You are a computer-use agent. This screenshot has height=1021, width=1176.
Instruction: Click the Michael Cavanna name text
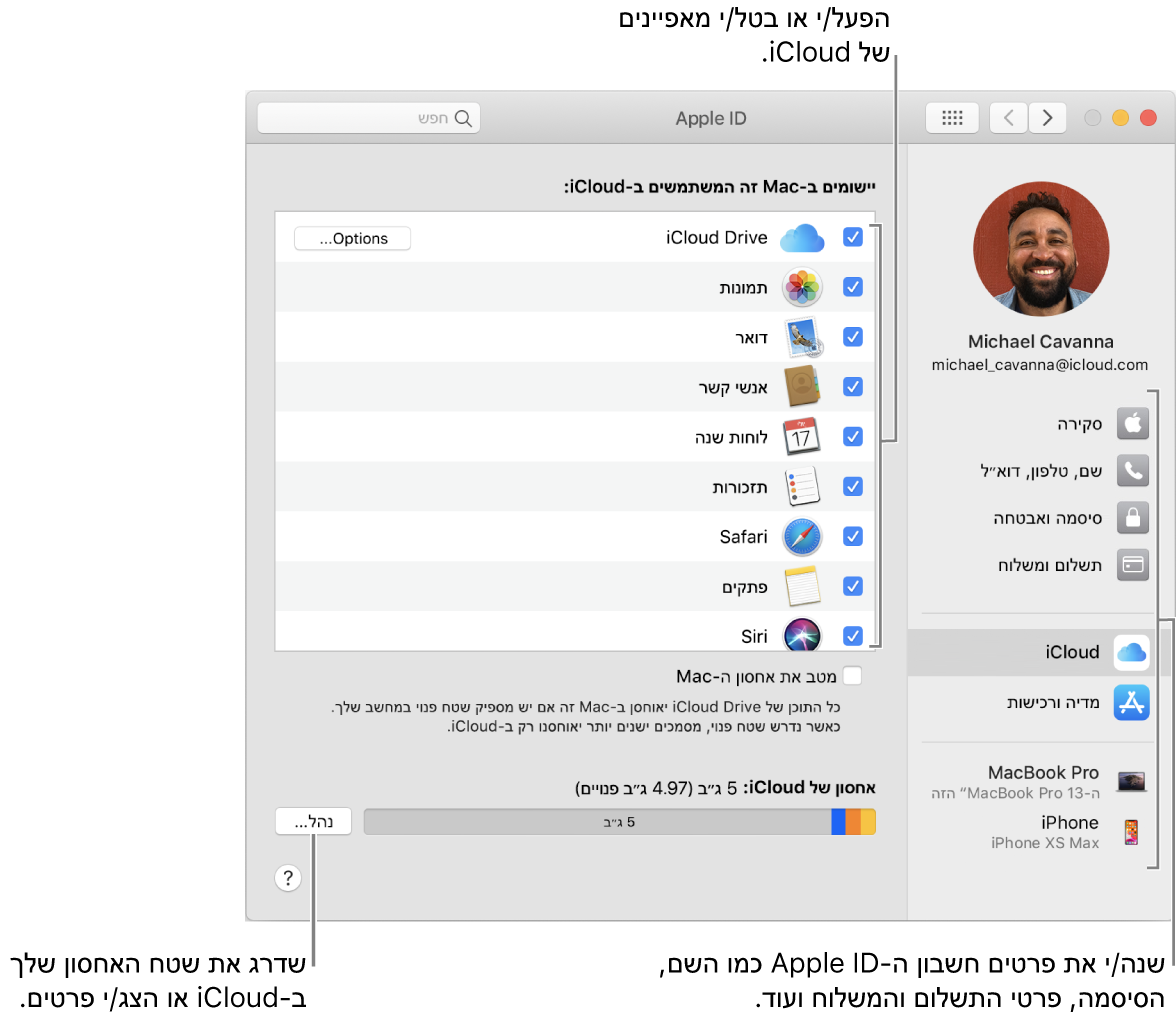[x=1040, y=341]
